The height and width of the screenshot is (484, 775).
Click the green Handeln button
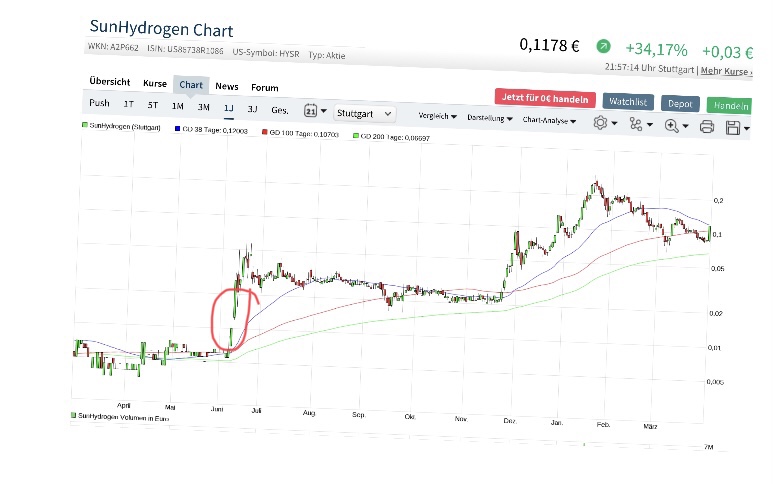pyautogui.click(x=730, y=106)
